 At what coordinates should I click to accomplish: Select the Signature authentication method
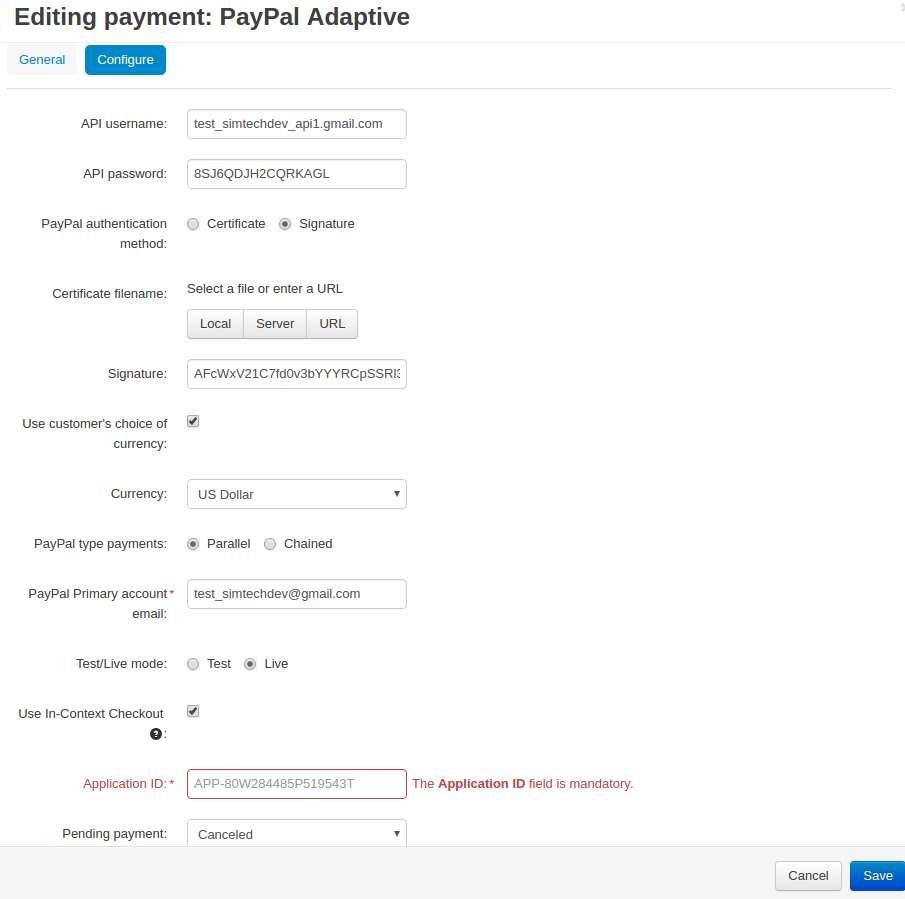(x=285, y=224)
